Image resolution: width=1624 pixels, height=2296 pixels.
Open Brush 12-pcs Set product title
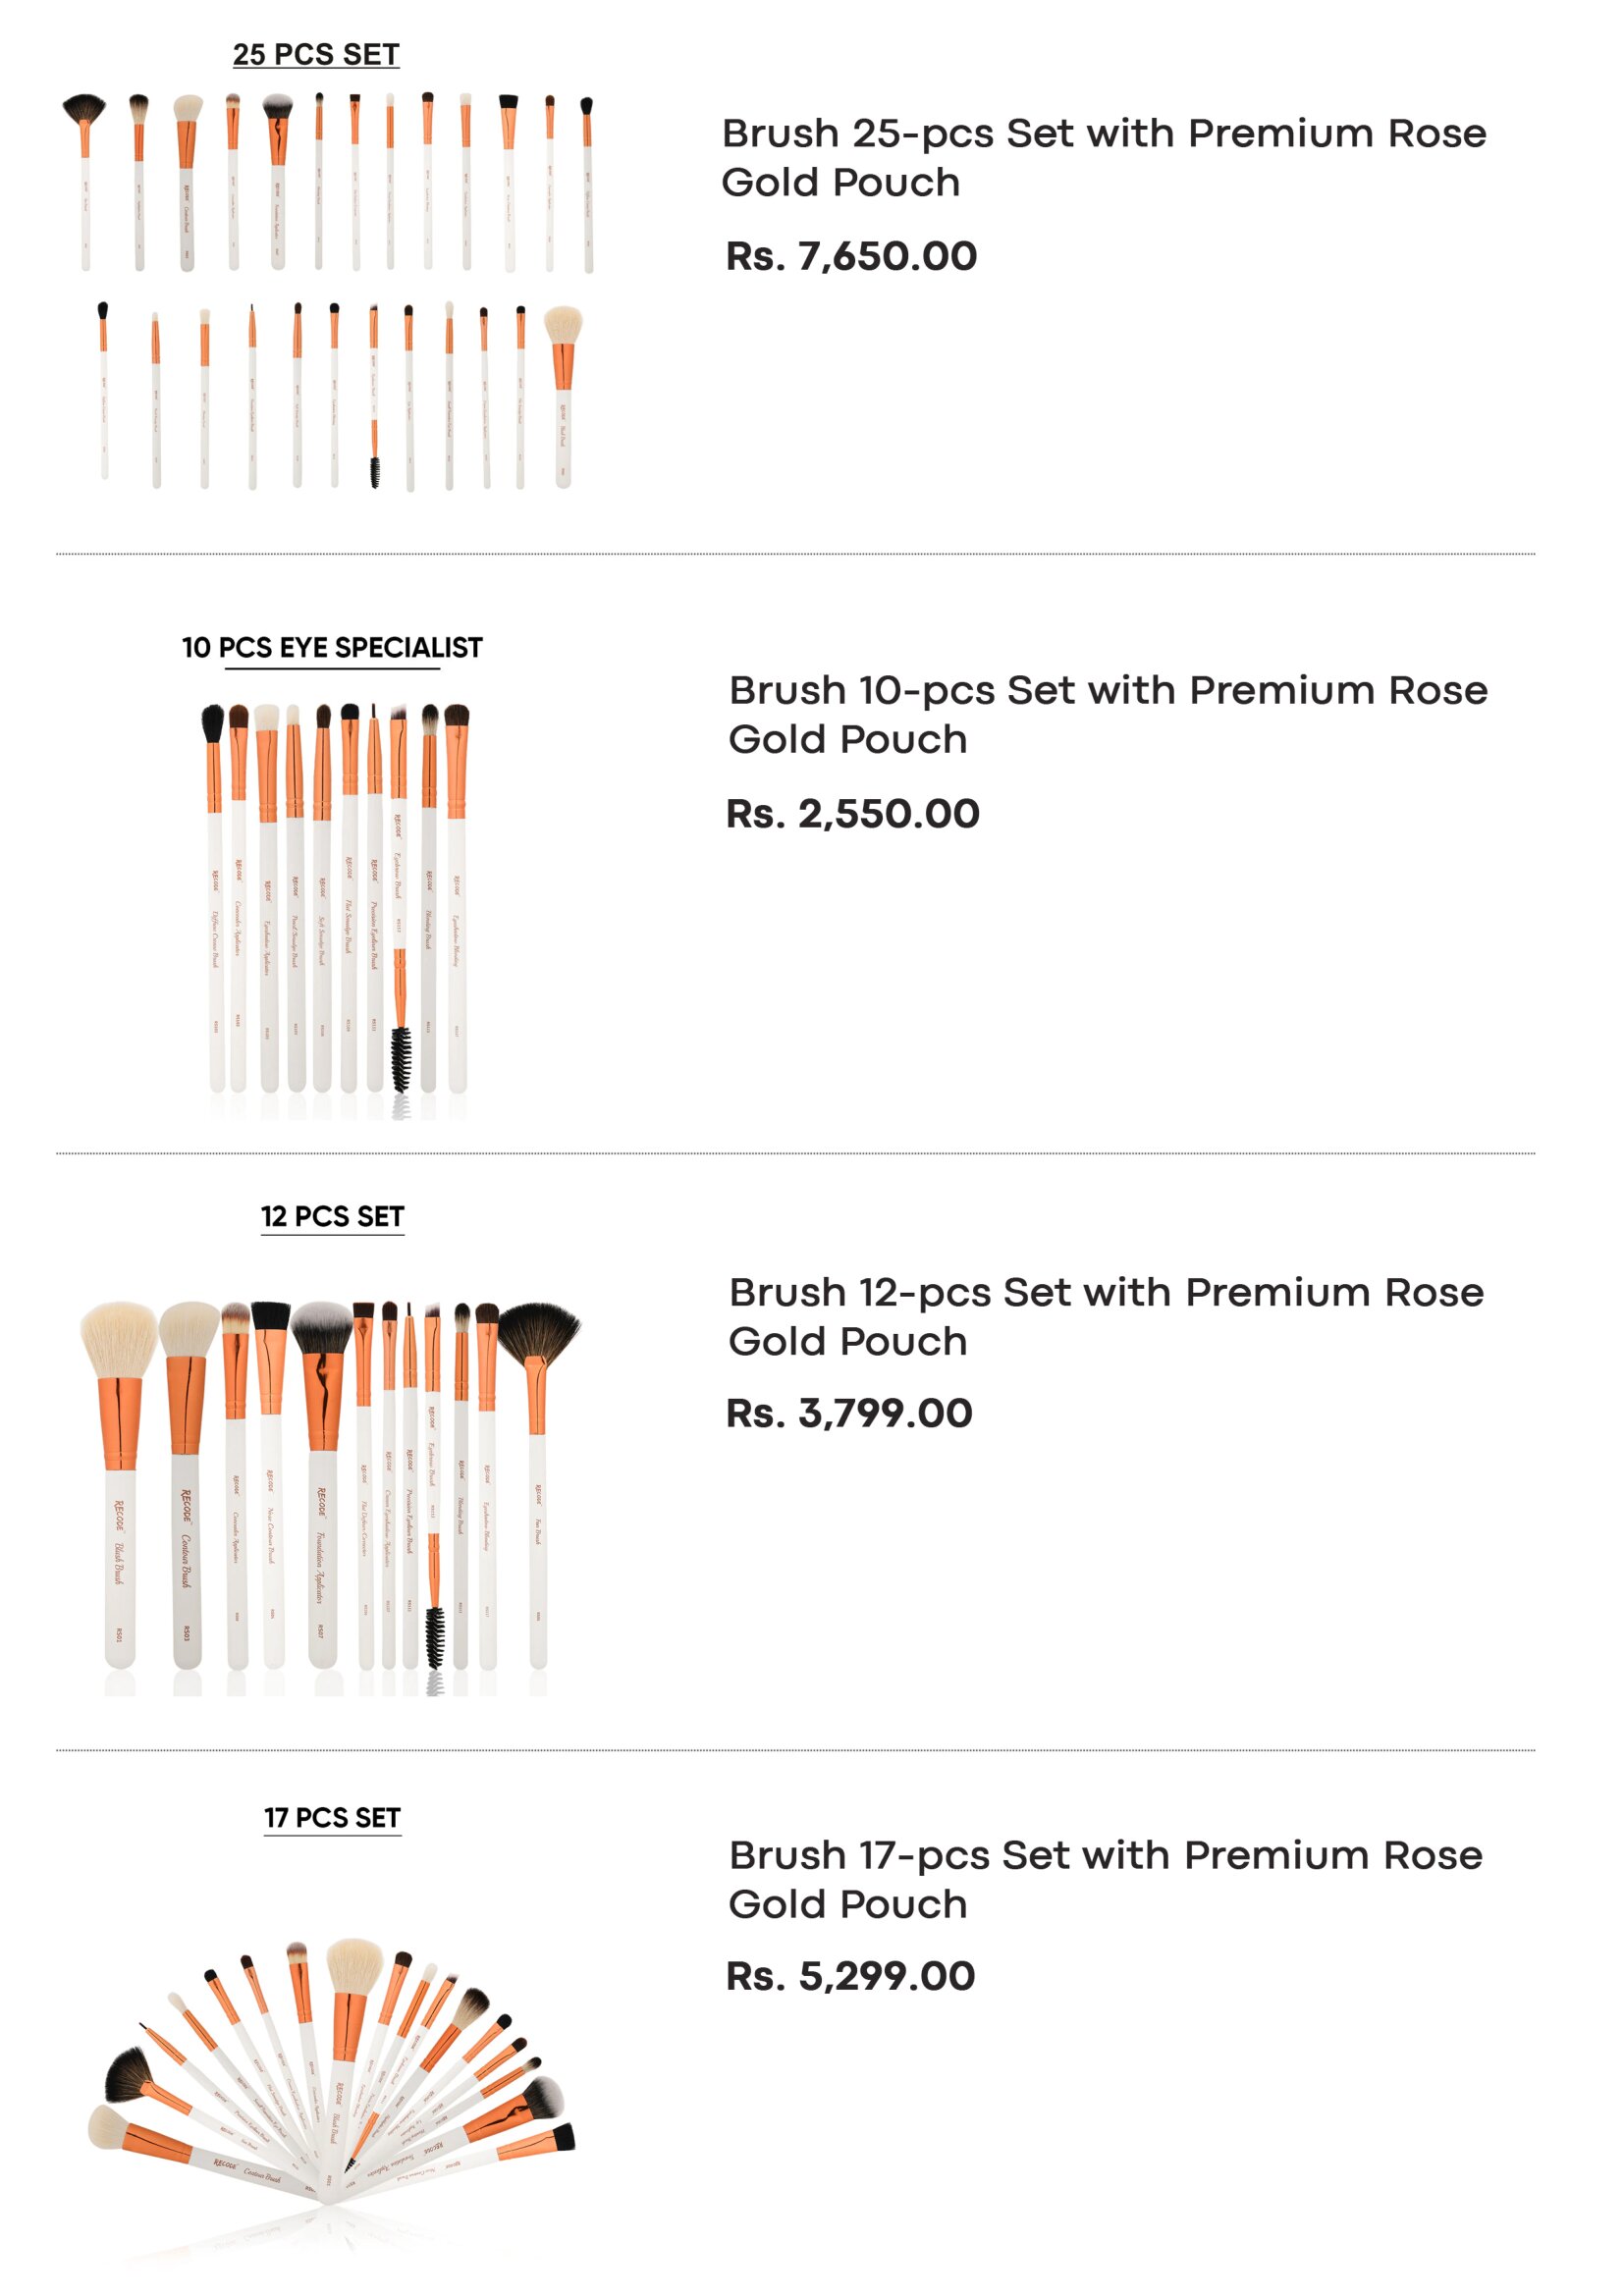tap(1106, 1316)
